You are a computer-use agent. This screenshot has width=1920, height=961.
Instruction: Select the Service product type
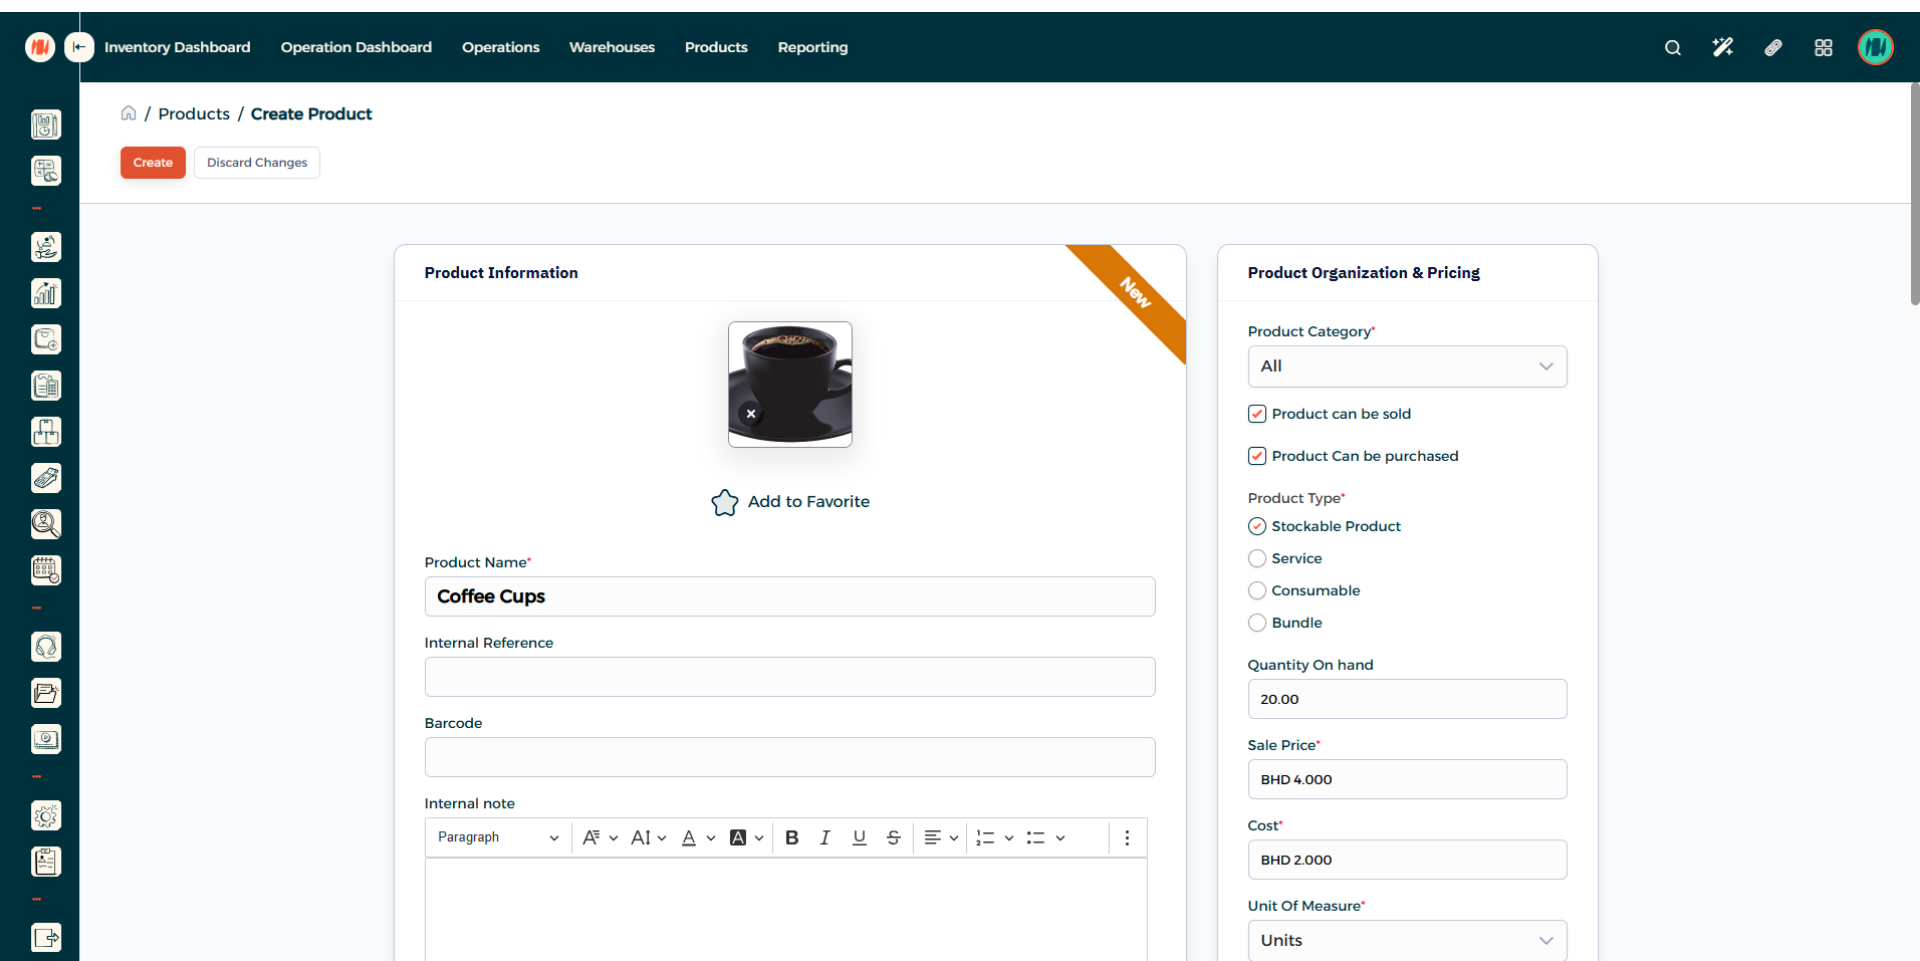[1257, 558]
